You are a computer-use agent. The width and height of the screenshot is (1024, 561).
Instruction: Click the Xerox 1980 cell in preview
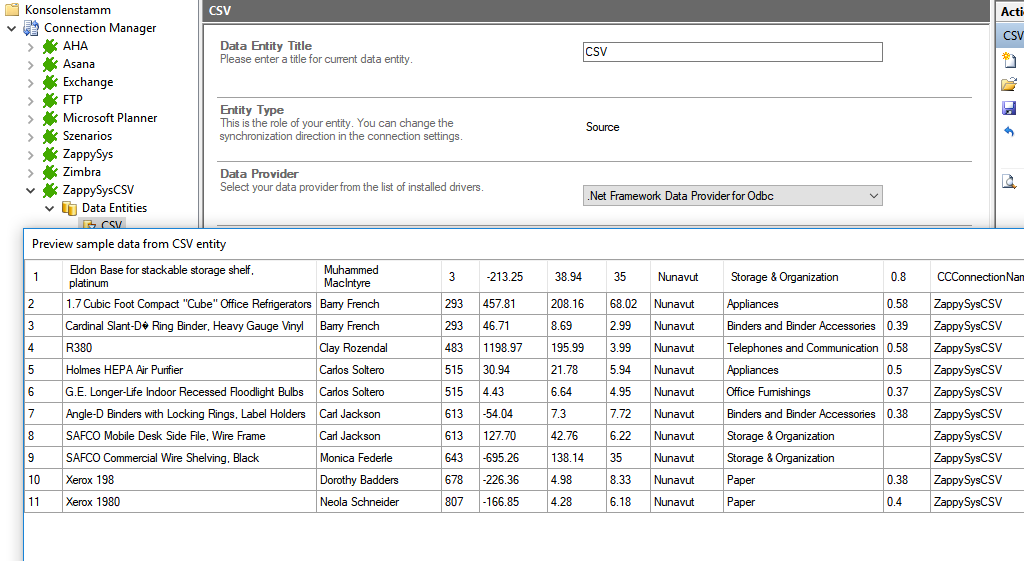pyautogui.click(x=92, y=502)
